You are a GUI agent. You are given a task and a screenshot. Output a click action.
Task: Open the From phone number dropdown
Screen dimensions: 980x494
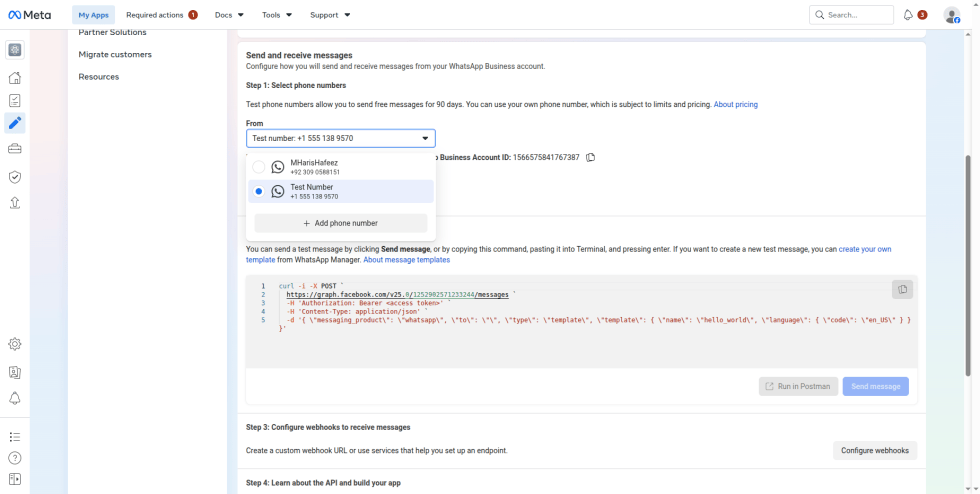click(x=341, y=138)
